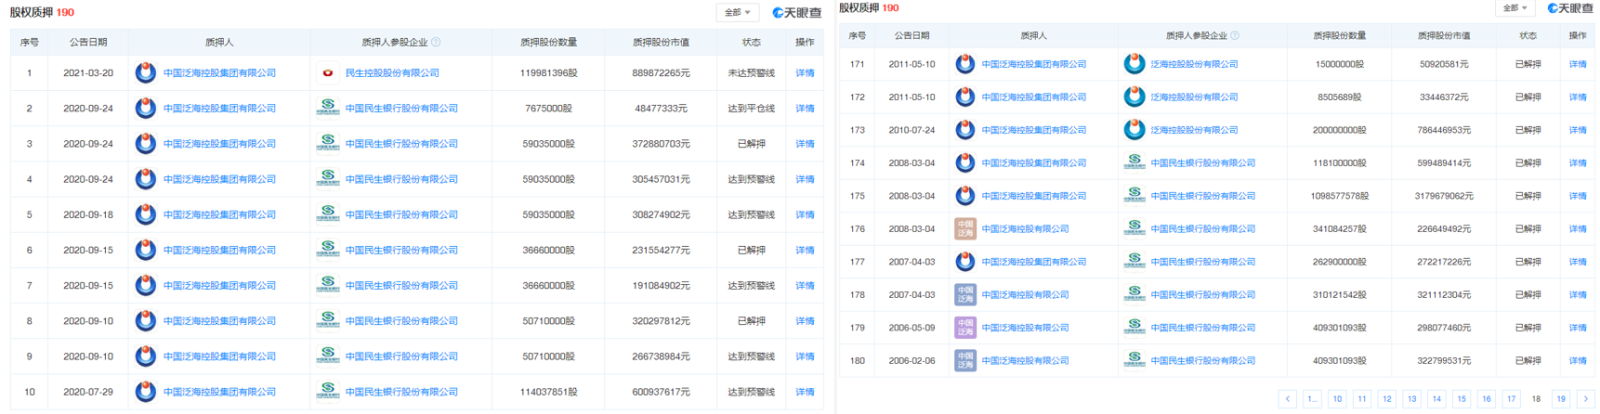The image size is (1600, 414).
Task: Open 中国泛海控股有限公司 link in row 176
Action: point(1025,229)
